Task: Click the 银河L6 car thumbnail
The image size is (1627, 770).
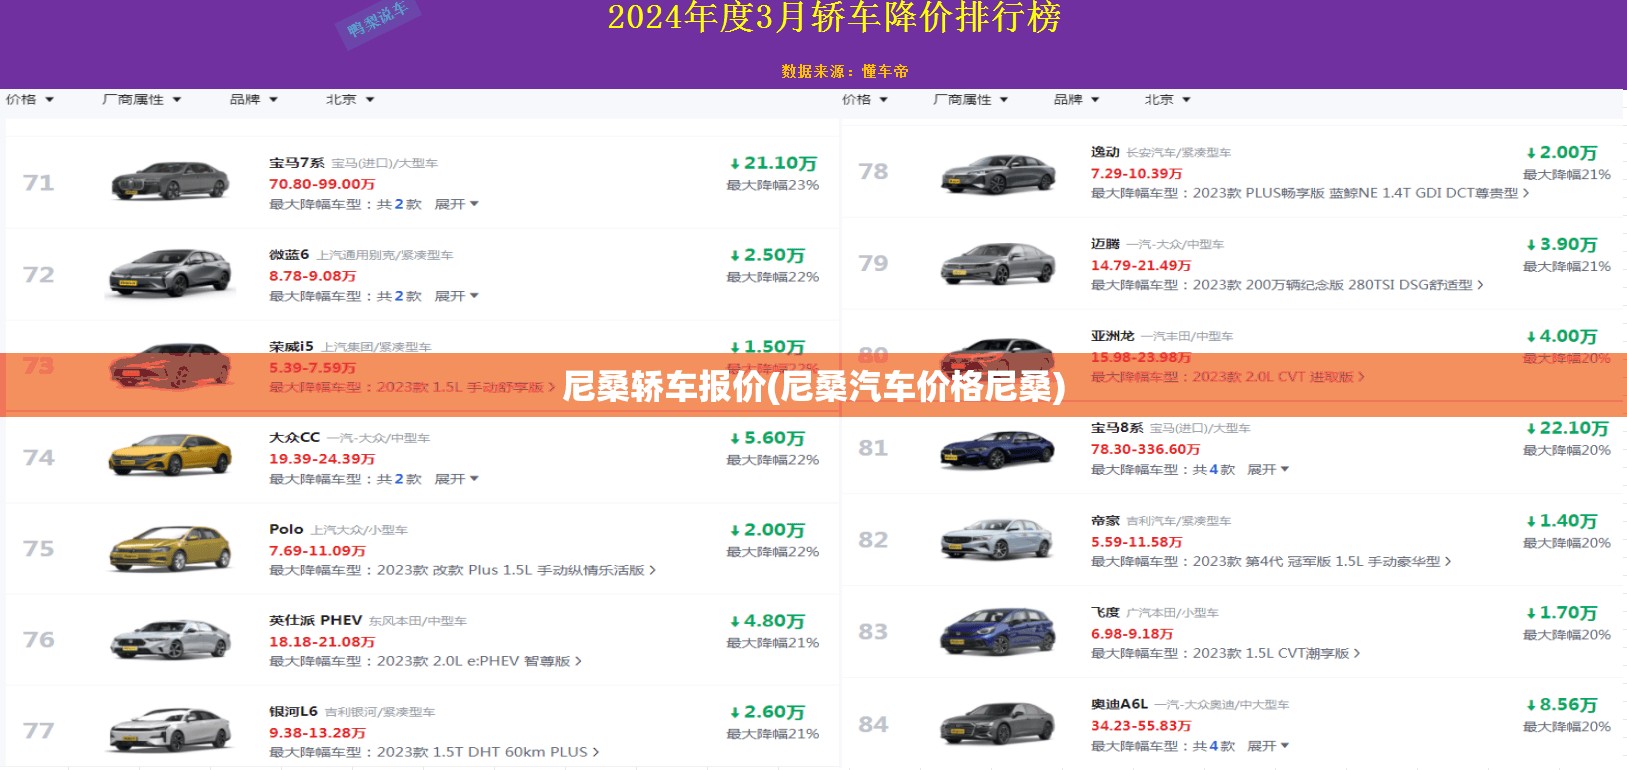Action: 170,730
